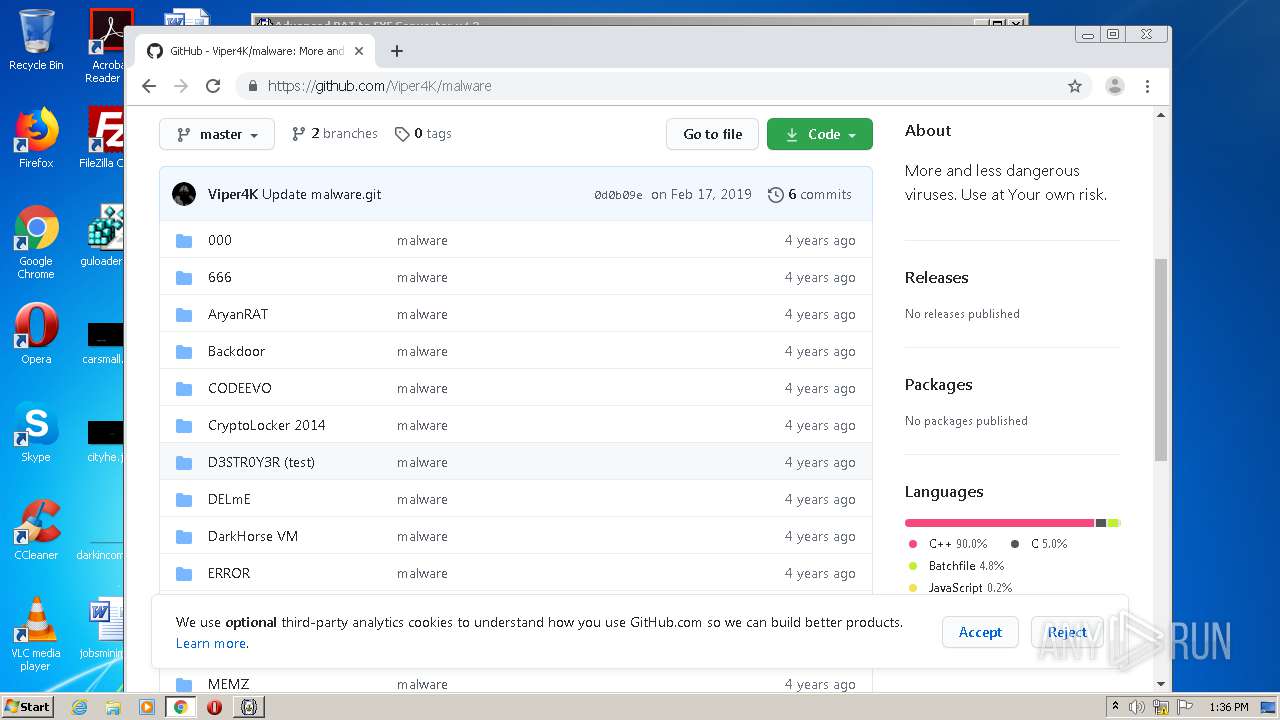1280x720 pixels.
Task: Click the Batchfile 4.8% language
Action: point(956,566)
